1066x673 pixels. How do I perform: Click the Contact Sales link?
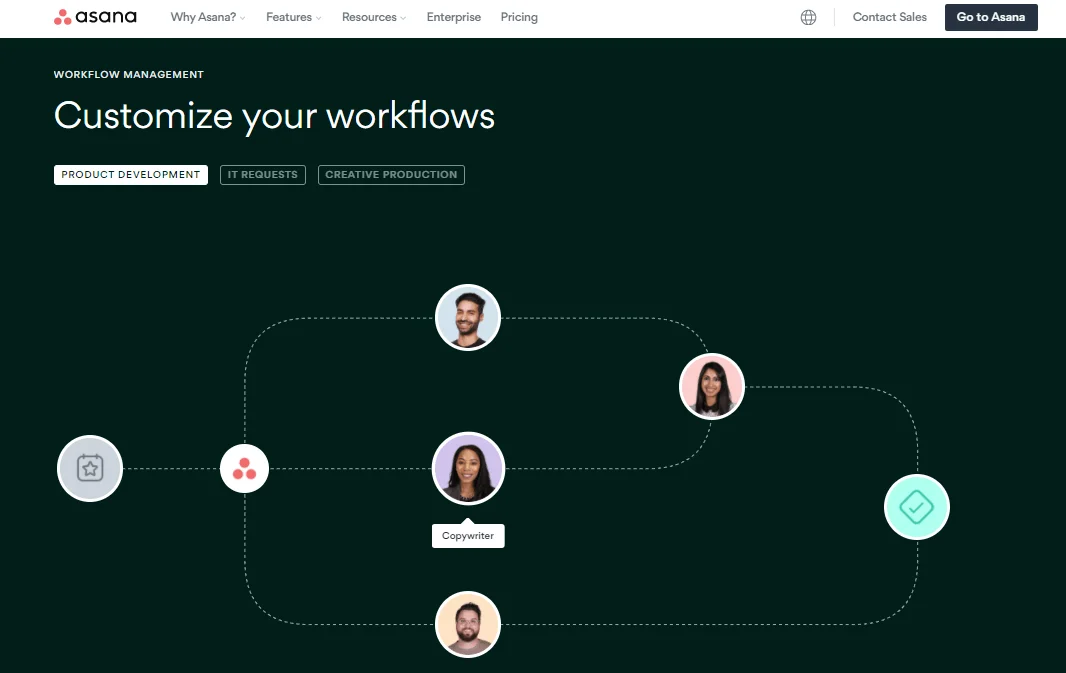(889, 17)
